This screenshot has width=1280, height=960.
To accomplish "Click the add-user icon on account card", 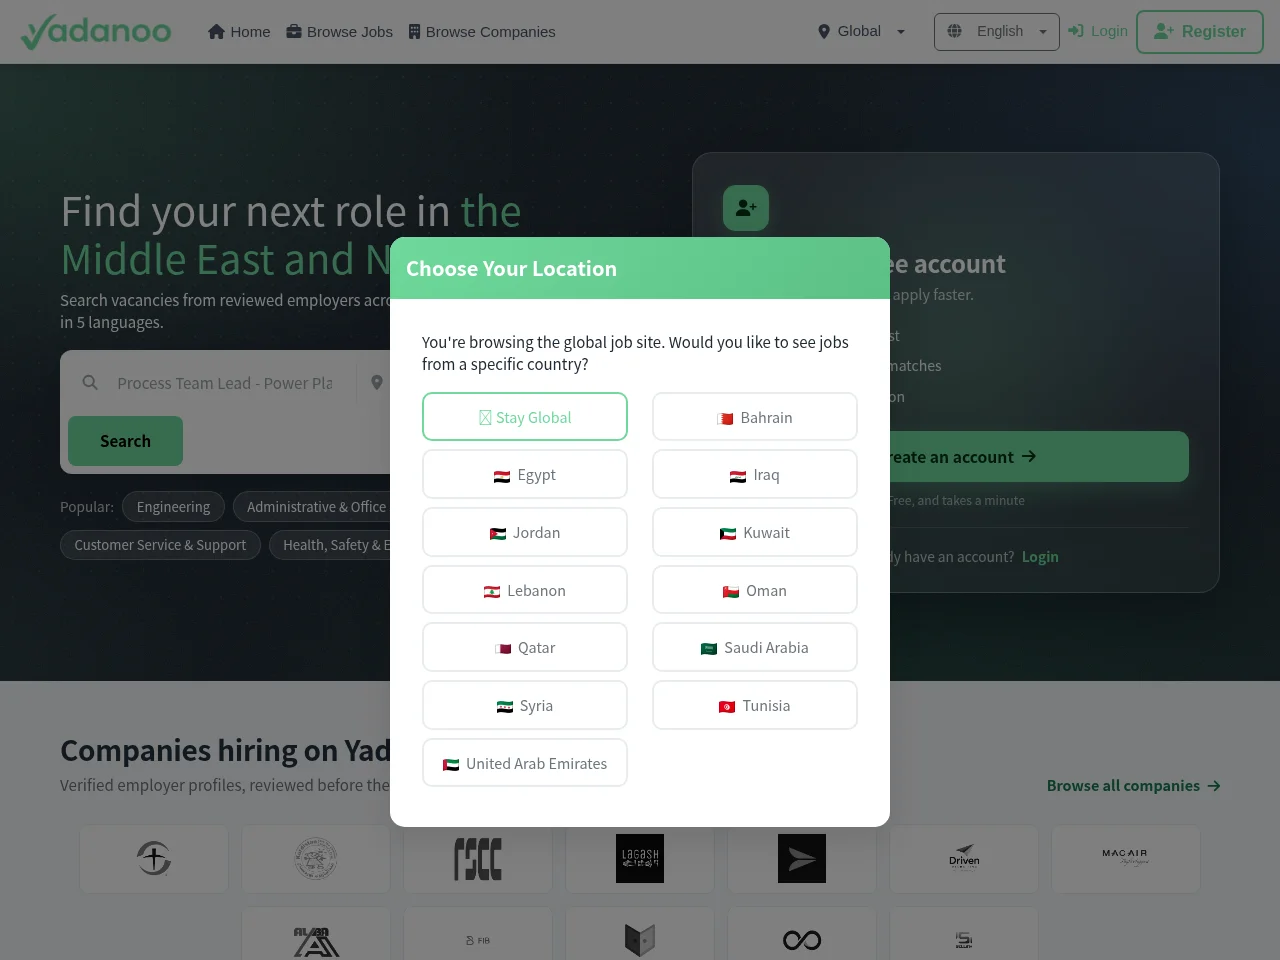I will [746, 208].
